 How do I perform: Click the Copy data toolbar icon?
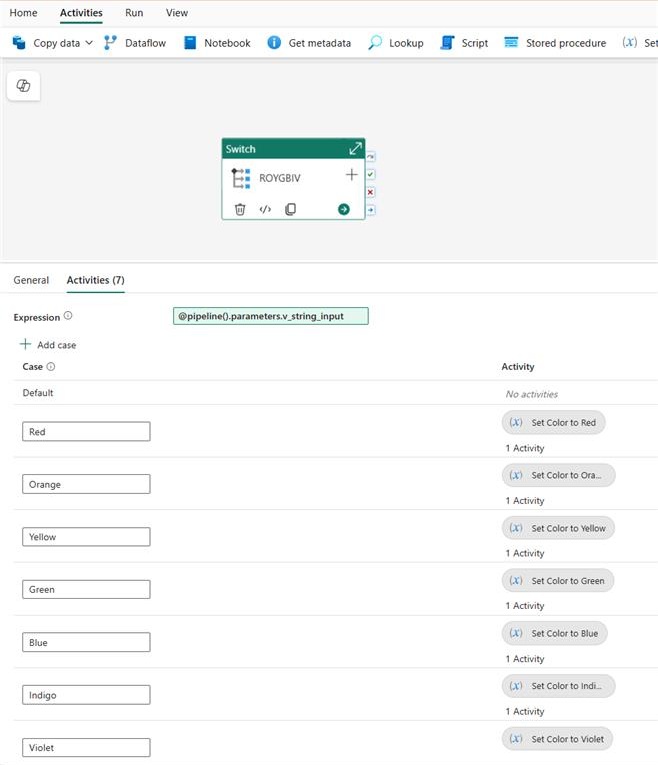point(19,43)
